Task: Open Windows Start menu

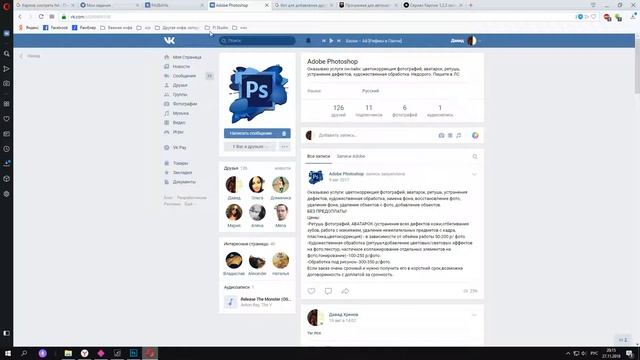Action: pyautogui.click(x=8, y=353)
